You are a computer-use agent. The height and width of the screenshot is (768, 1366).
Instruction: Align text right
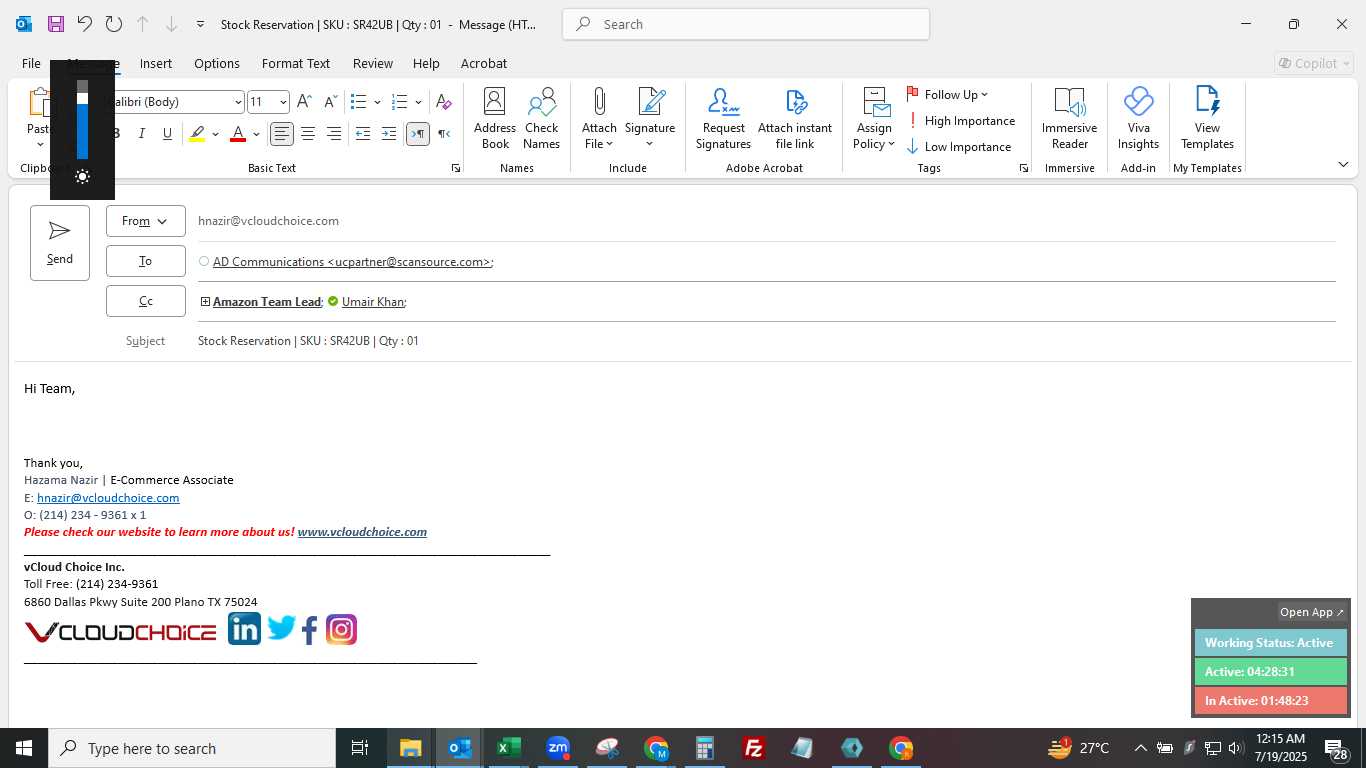coord(334,134)
